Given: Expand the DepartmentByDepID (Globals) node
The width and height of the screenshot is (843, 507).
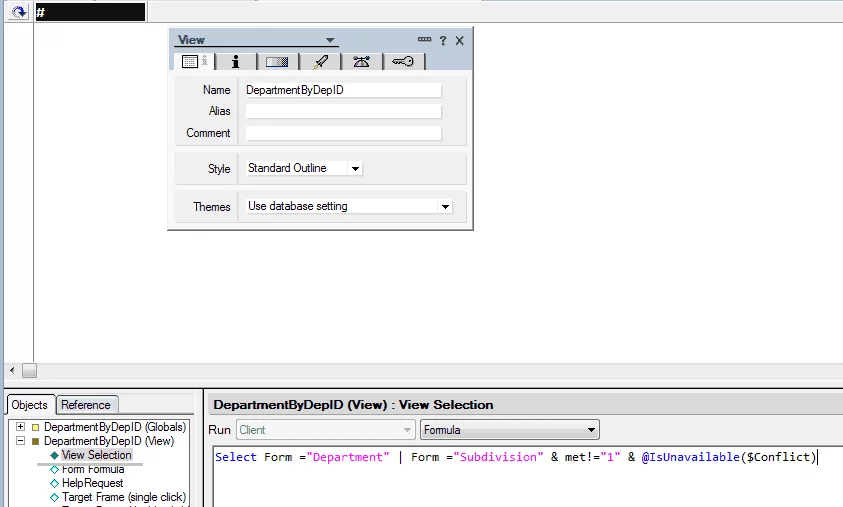Looking at the screenshot, I should 20,427.
